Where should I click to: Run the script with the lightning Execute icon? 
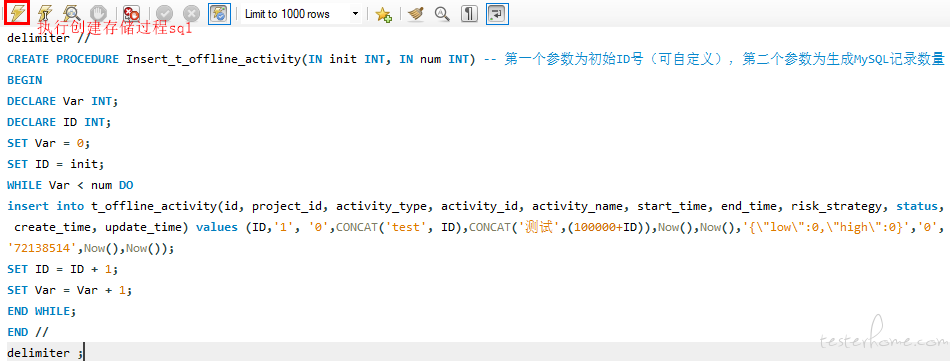[x=18, y=13]
